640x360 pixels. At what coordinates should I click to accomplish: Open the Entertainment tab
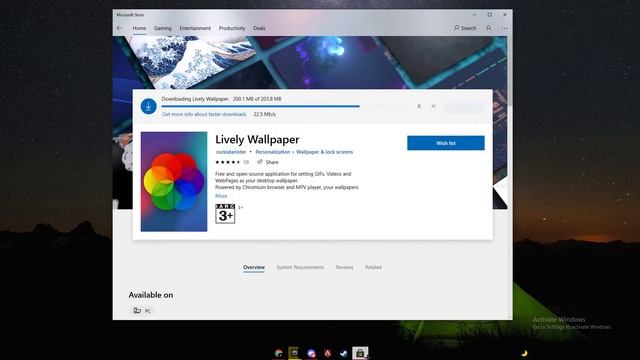pyautogui.click(x=195, y=28)
